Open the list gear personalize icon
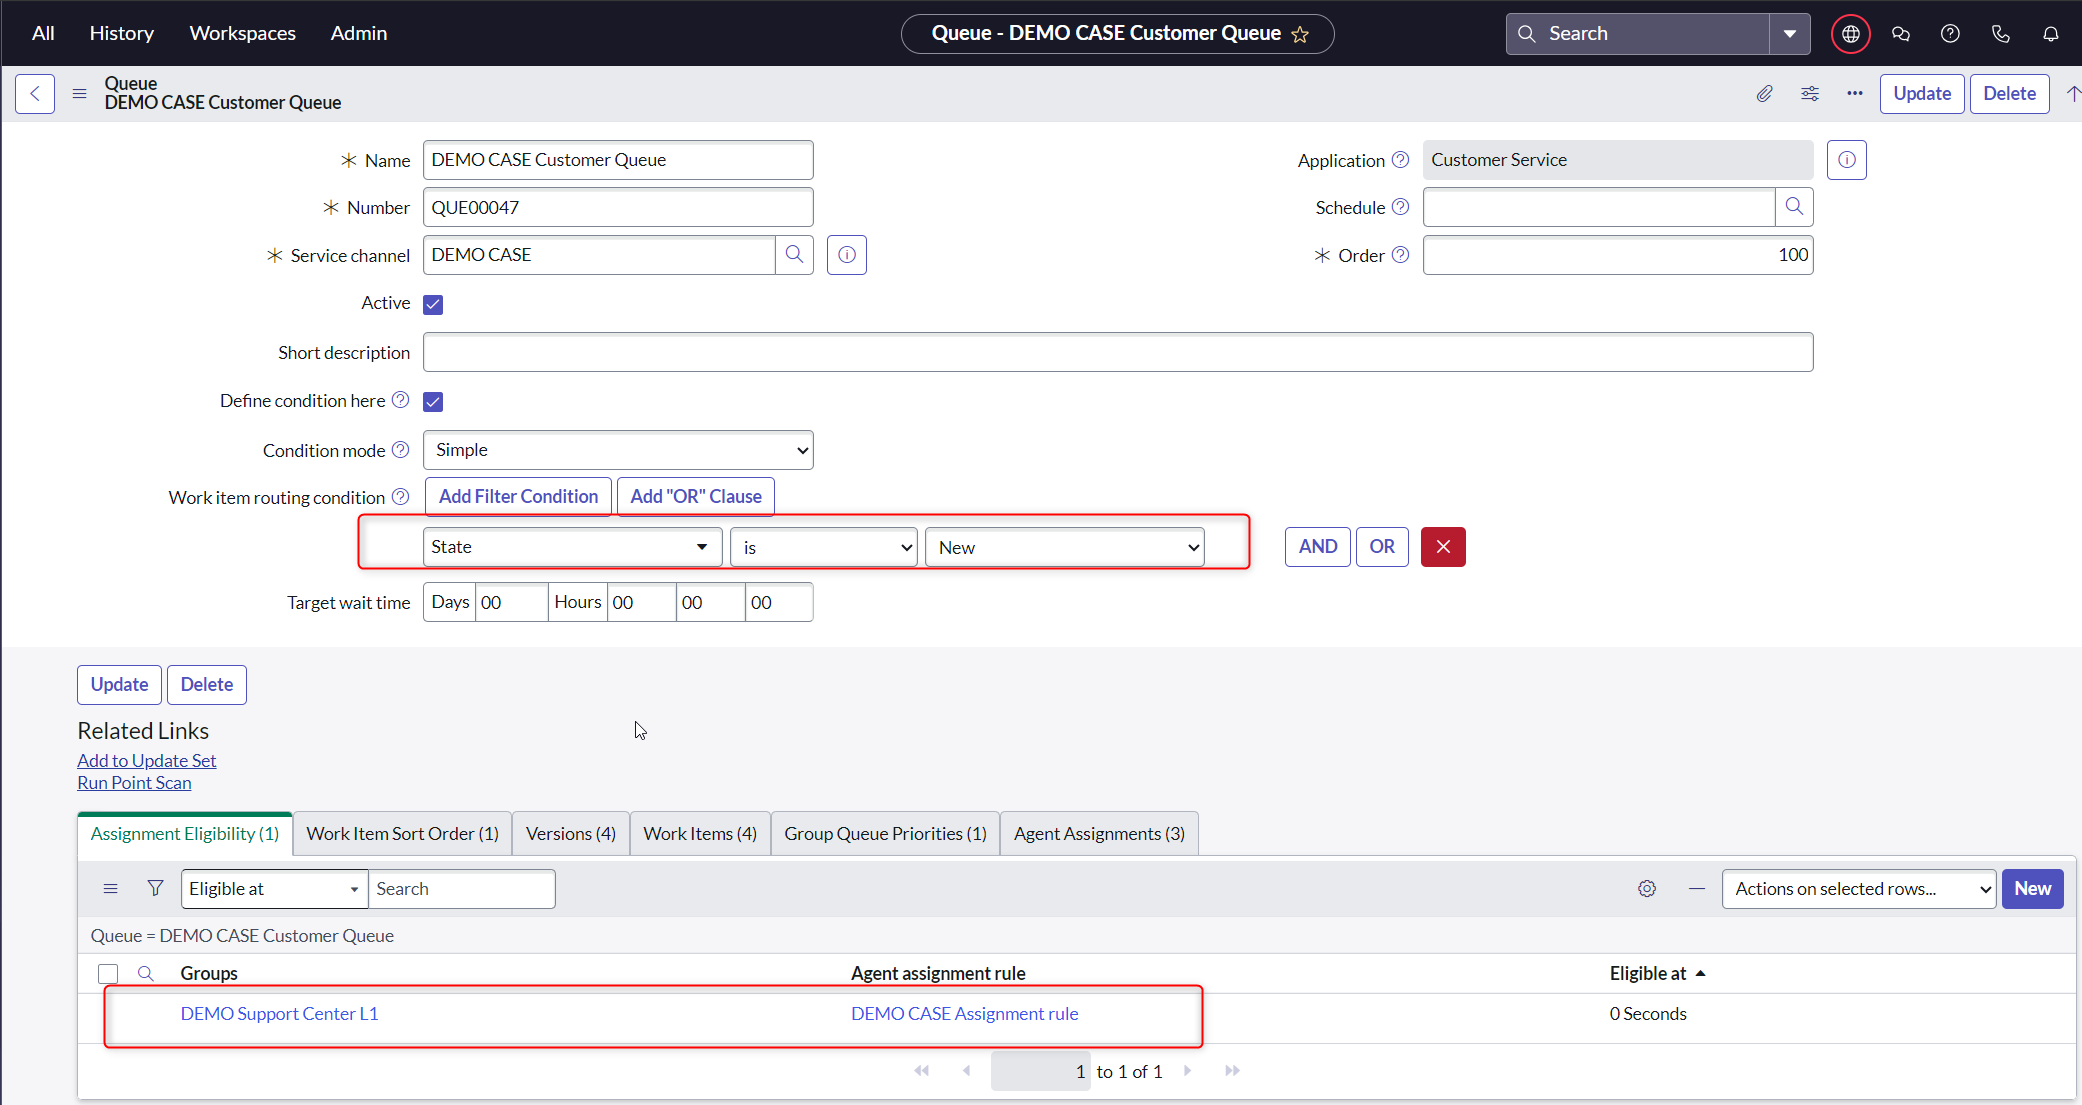The width and height of the screenshot is (2082, 1105). [x=1647, y=889]
